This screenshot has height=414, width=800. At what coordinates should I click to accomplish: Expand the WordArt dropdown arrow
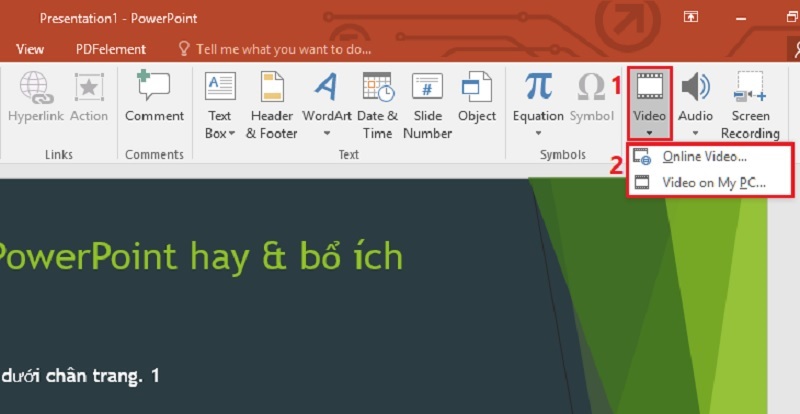tap(327, 134)
